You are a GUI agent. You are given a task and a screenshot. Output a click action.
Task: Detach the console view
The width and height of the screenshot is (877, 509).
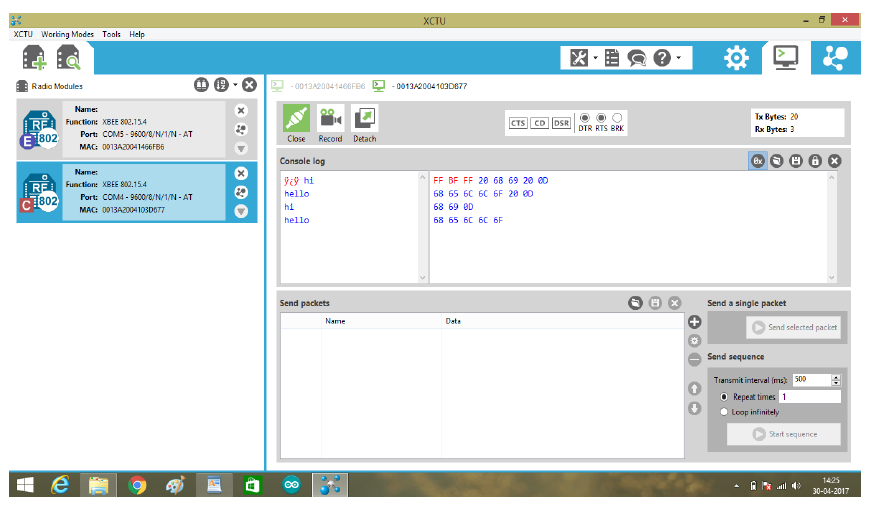[365, 124]
